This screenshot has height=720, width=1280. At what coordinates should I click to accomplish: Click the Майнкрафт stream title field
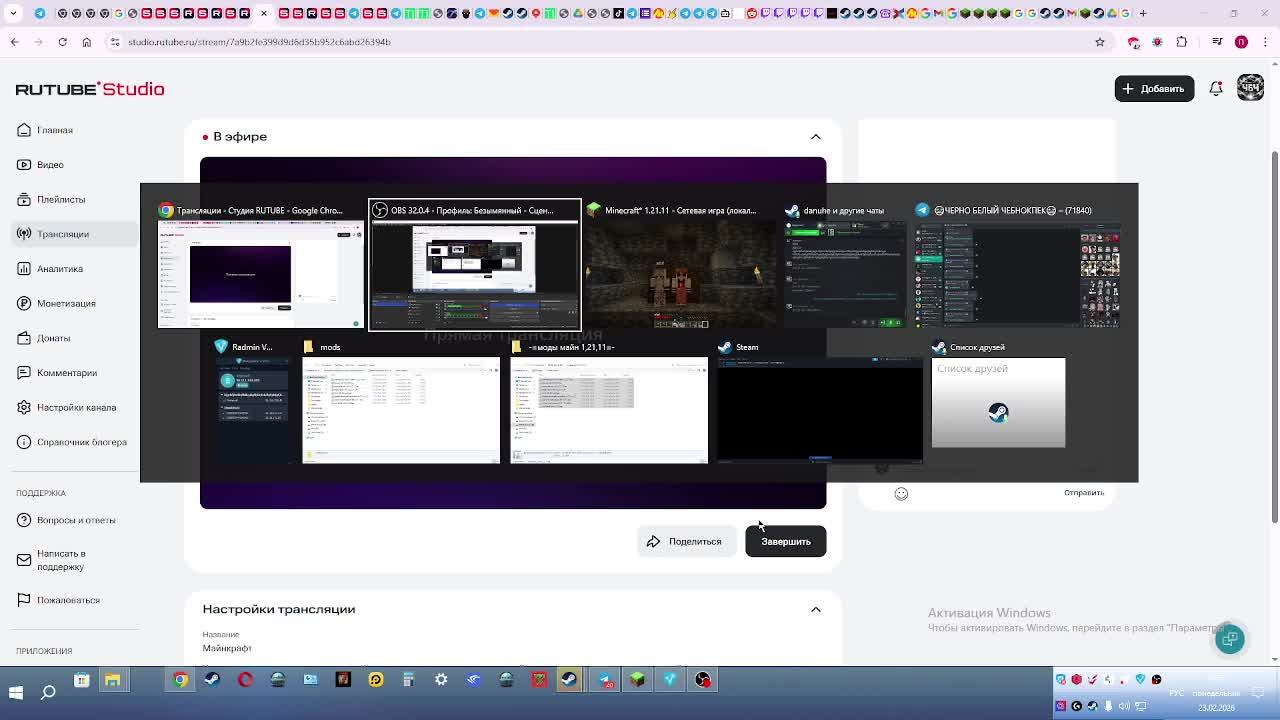click(227, 648)
